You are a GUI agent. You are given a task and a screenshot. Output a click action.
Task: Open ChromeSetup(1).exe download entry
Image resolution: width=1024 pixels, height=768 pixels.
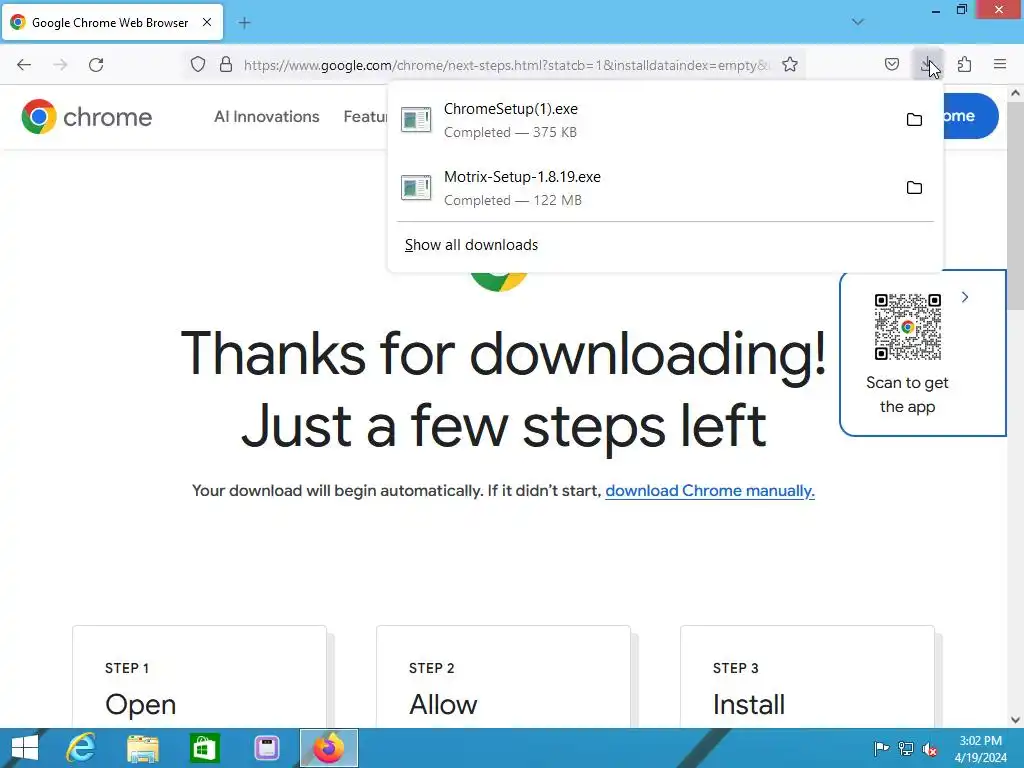(x=643, y=120)
